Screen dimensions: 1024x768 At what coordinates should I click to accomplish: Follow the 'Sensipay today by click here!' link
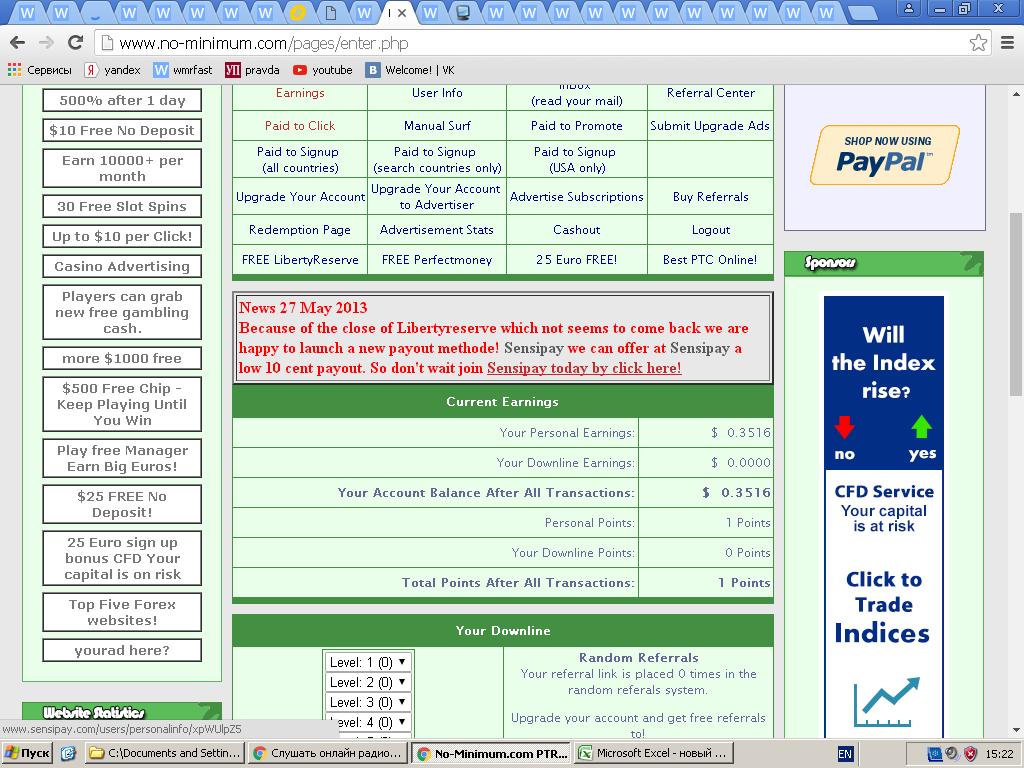pyautogui.click(x=584, y=368)
